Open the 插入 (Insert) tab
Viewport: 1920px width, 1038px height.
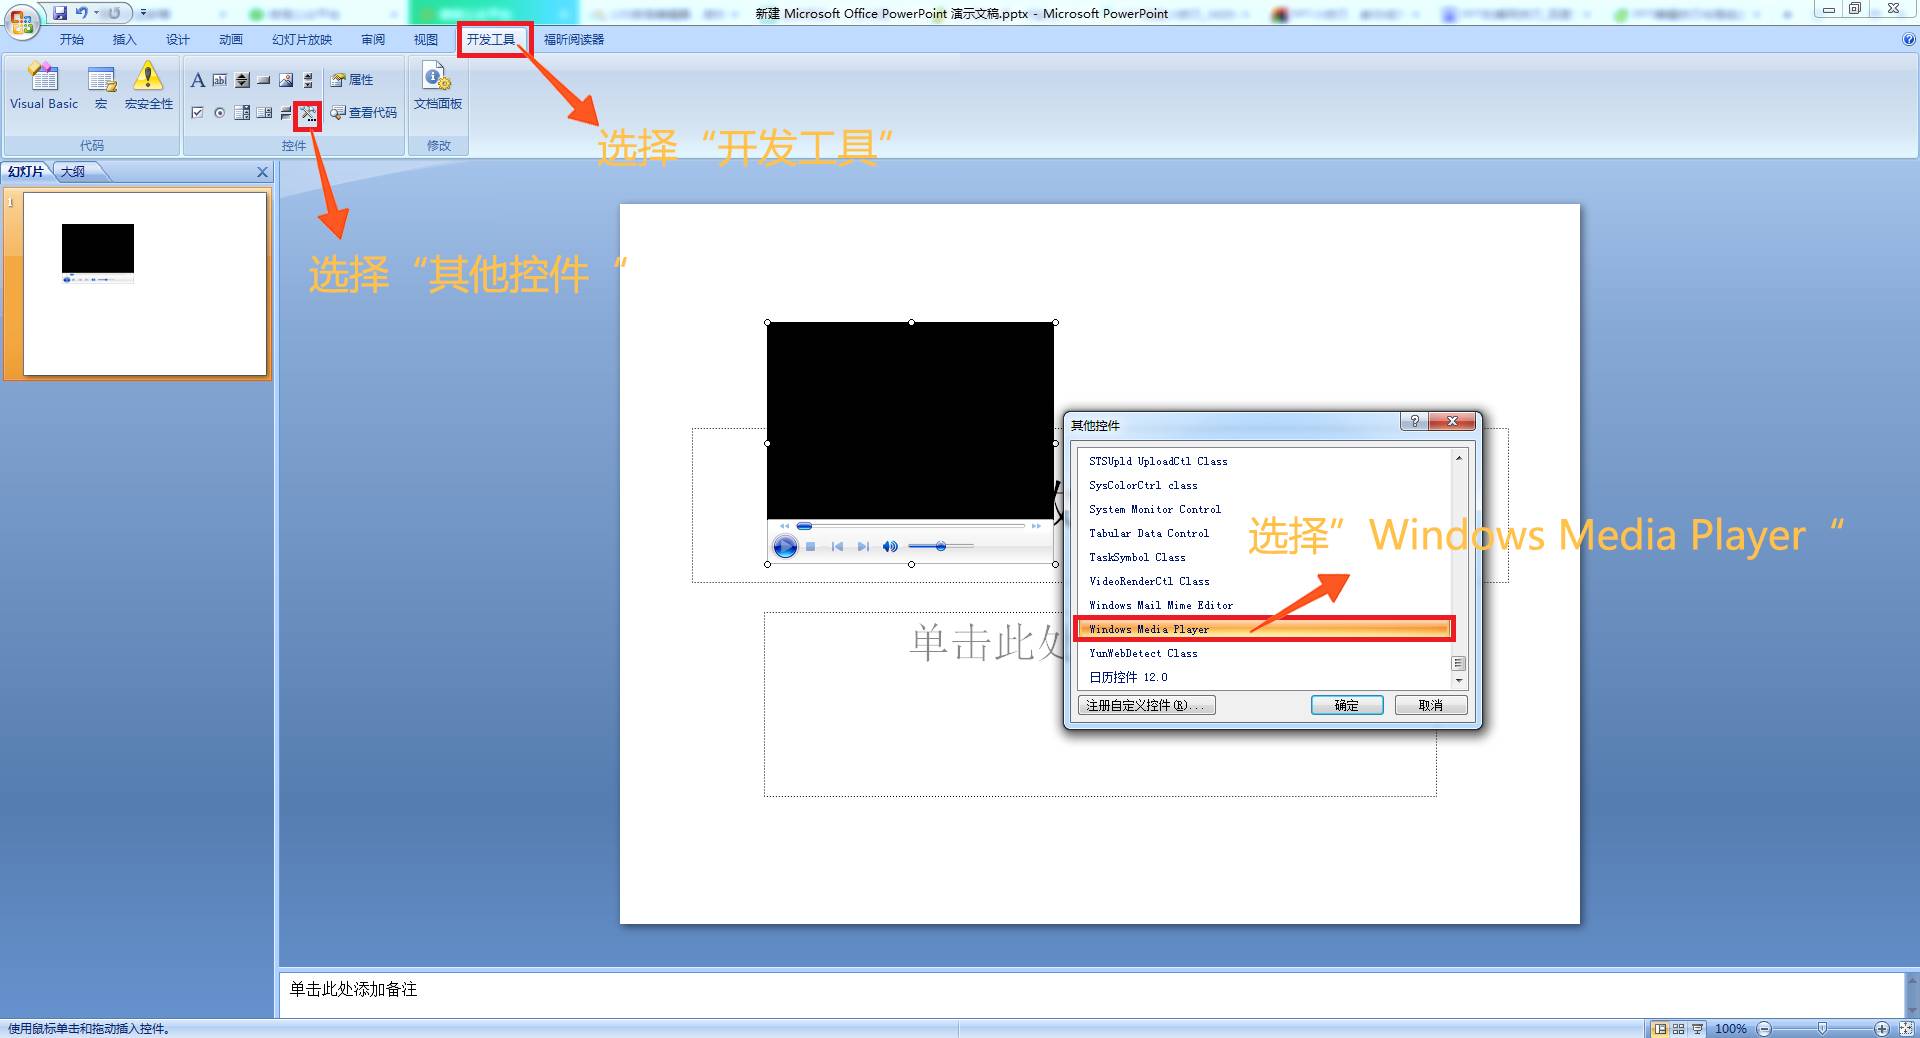click(124, 40)
